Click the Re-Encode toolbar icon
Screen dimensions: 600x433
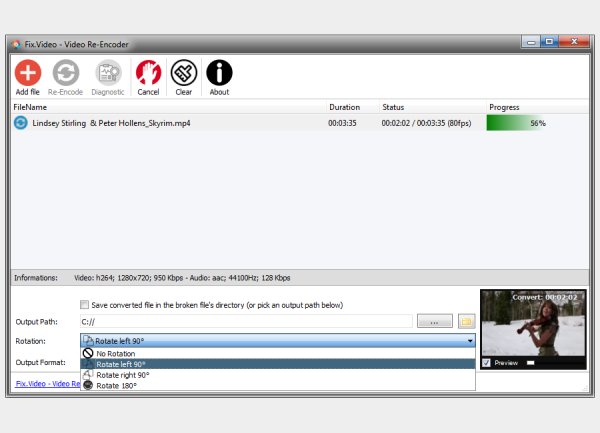tap(65, 73)
